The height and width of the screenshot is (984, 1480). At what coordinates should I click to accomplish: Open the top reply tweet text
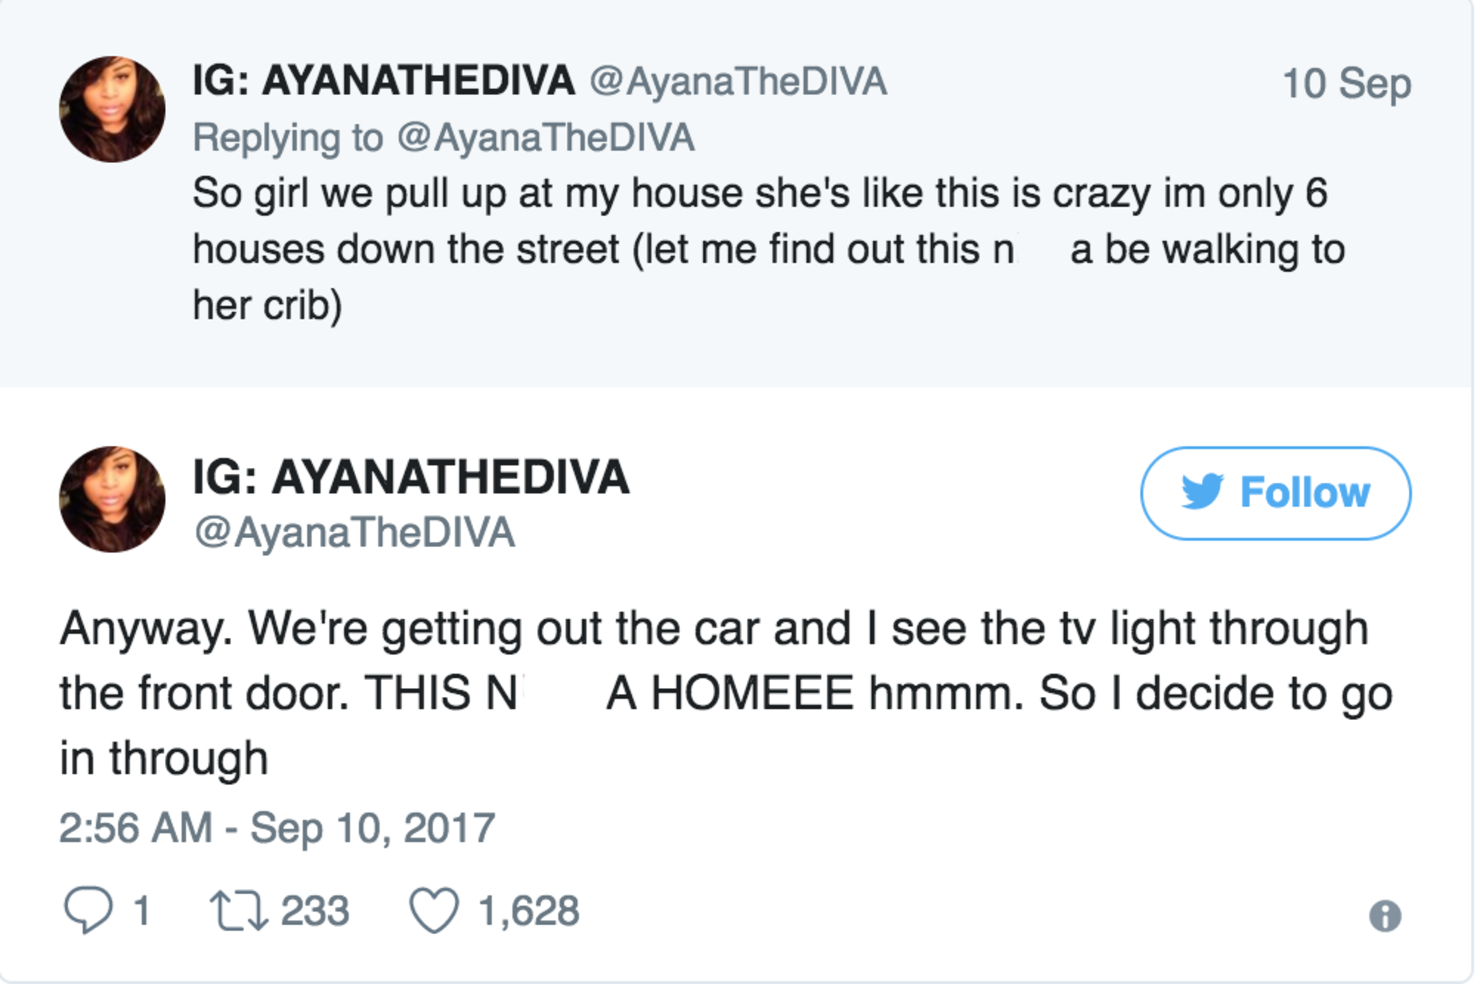click(768, 249)
